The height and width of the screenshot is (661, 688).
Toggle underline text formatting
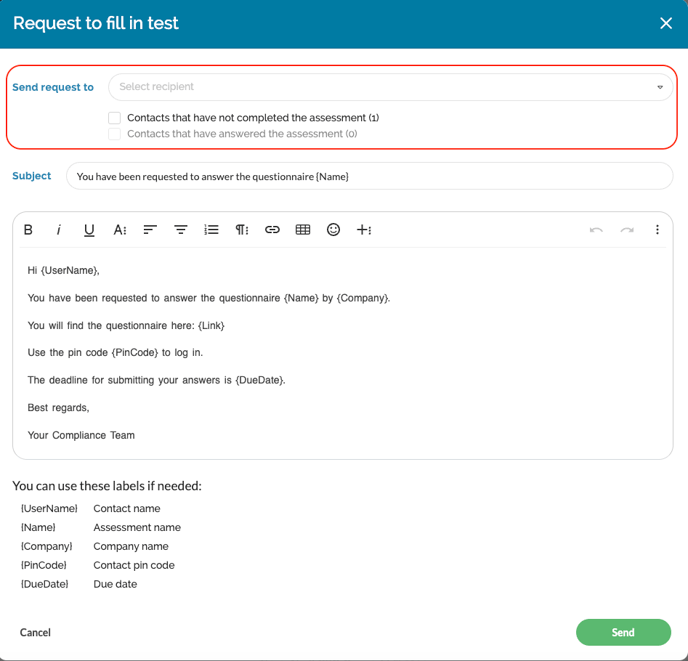(x=89, y=230)
